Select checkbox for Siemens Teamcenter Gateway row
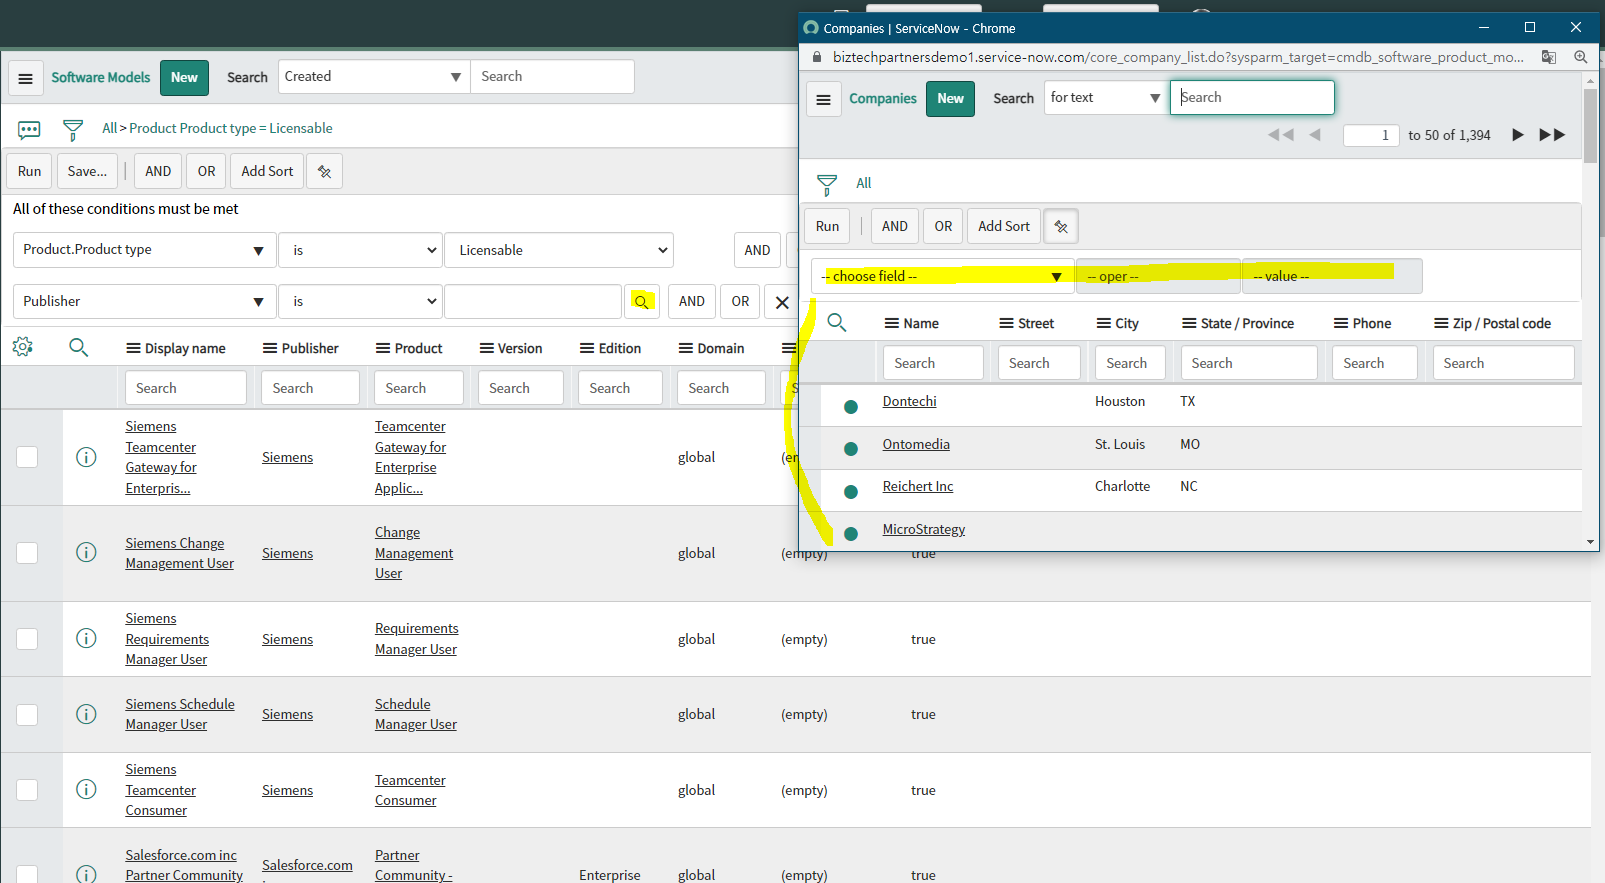1605x883 pixels. point(27,457)
